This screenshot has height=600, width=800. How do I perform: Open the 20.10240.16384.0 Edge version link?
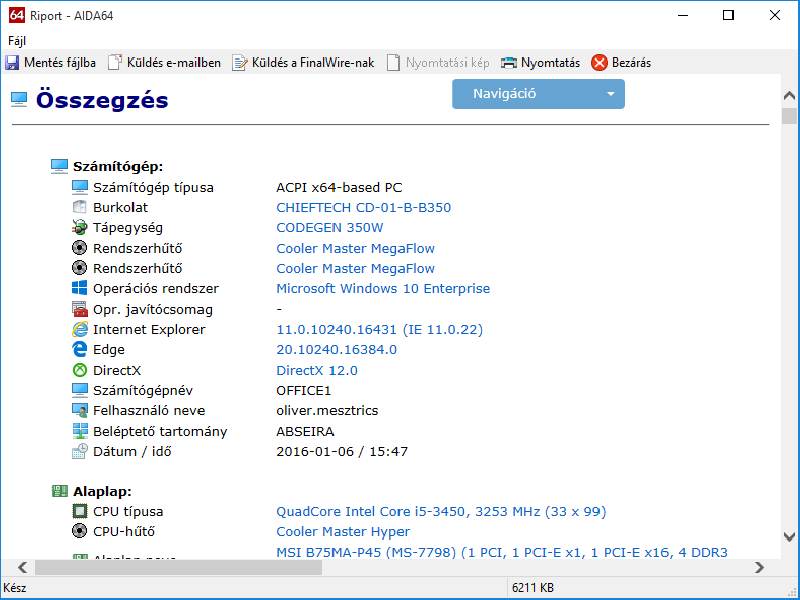336,349
